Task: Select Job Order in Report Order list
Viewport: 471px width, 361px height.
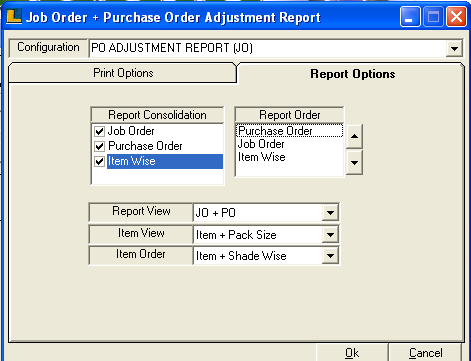Action: point(289,144)
